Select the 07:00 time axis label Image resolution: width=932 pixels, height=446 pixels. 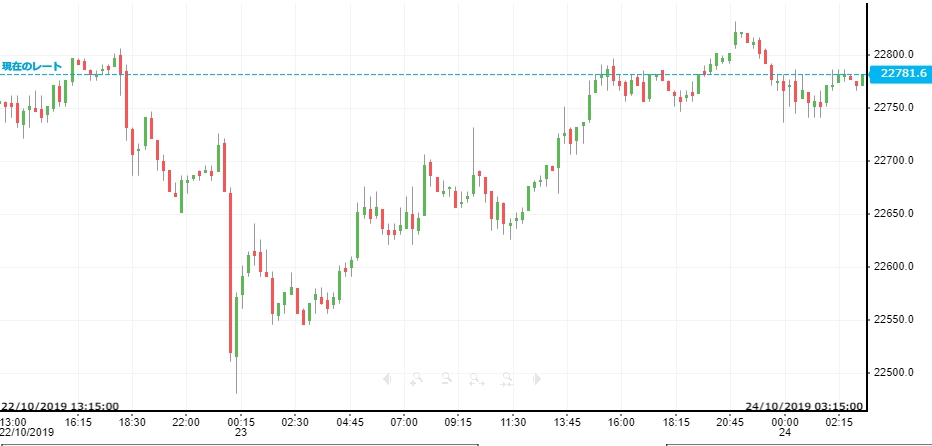click(404, 422)
